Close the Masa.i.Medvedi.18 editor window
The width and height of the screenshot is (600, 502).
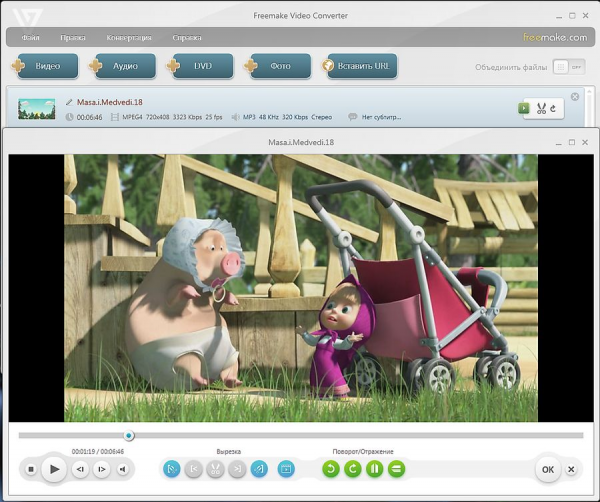[585, 142]
